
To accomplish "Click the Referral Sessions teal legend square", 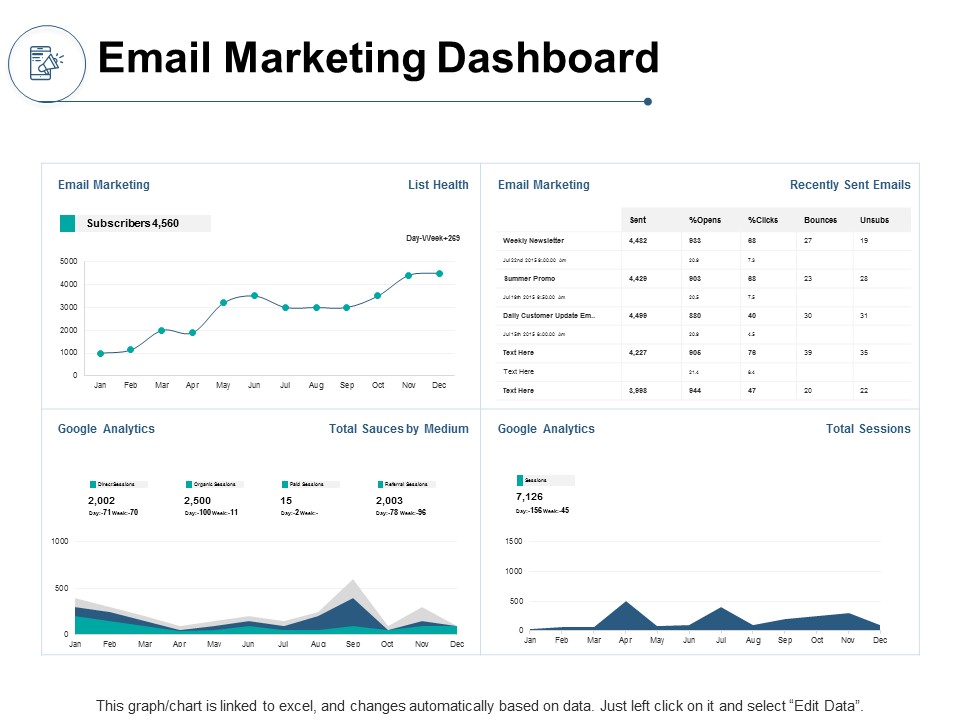I will (x=381, y=484).
